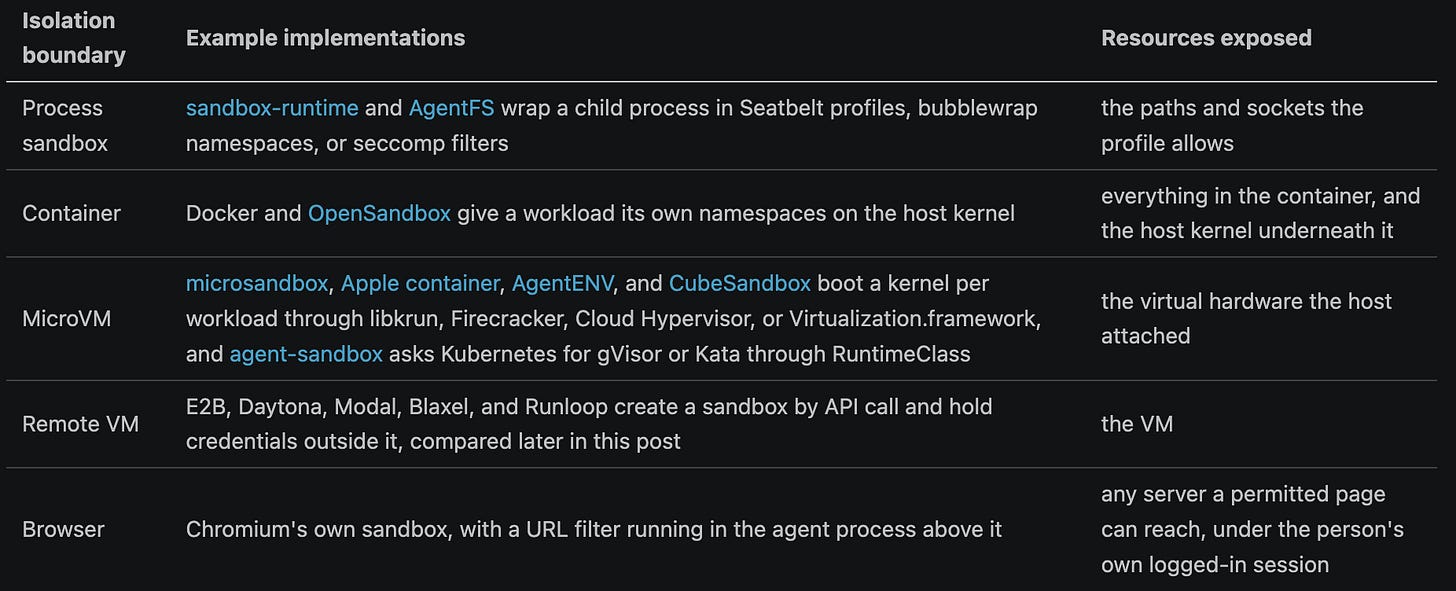This screenshot has height=591, width=1456.
Task: Click the CubeSandbox link
Action: [740, 283]
